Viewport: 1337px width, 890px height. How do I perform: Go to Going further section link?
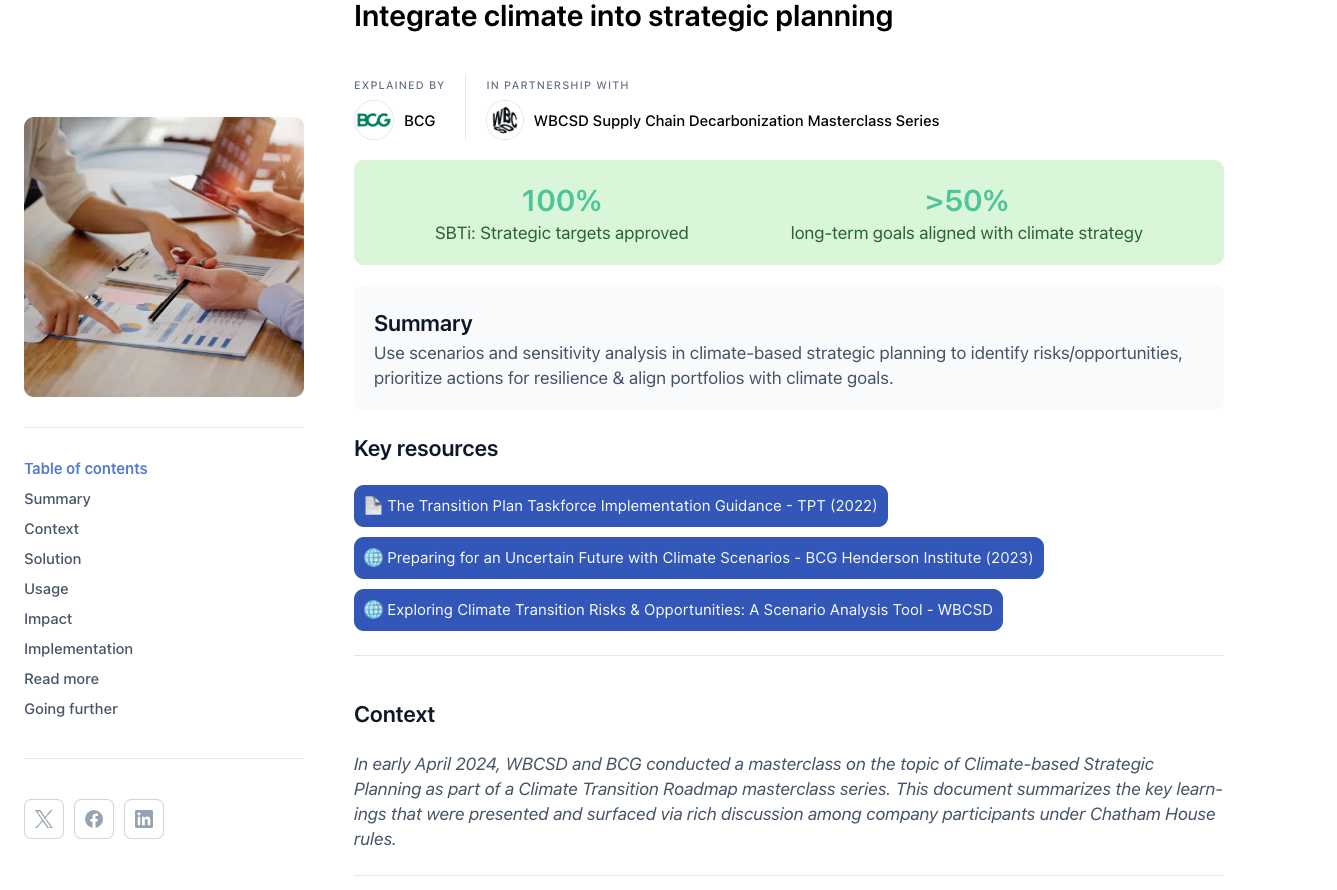coord(71,709)
